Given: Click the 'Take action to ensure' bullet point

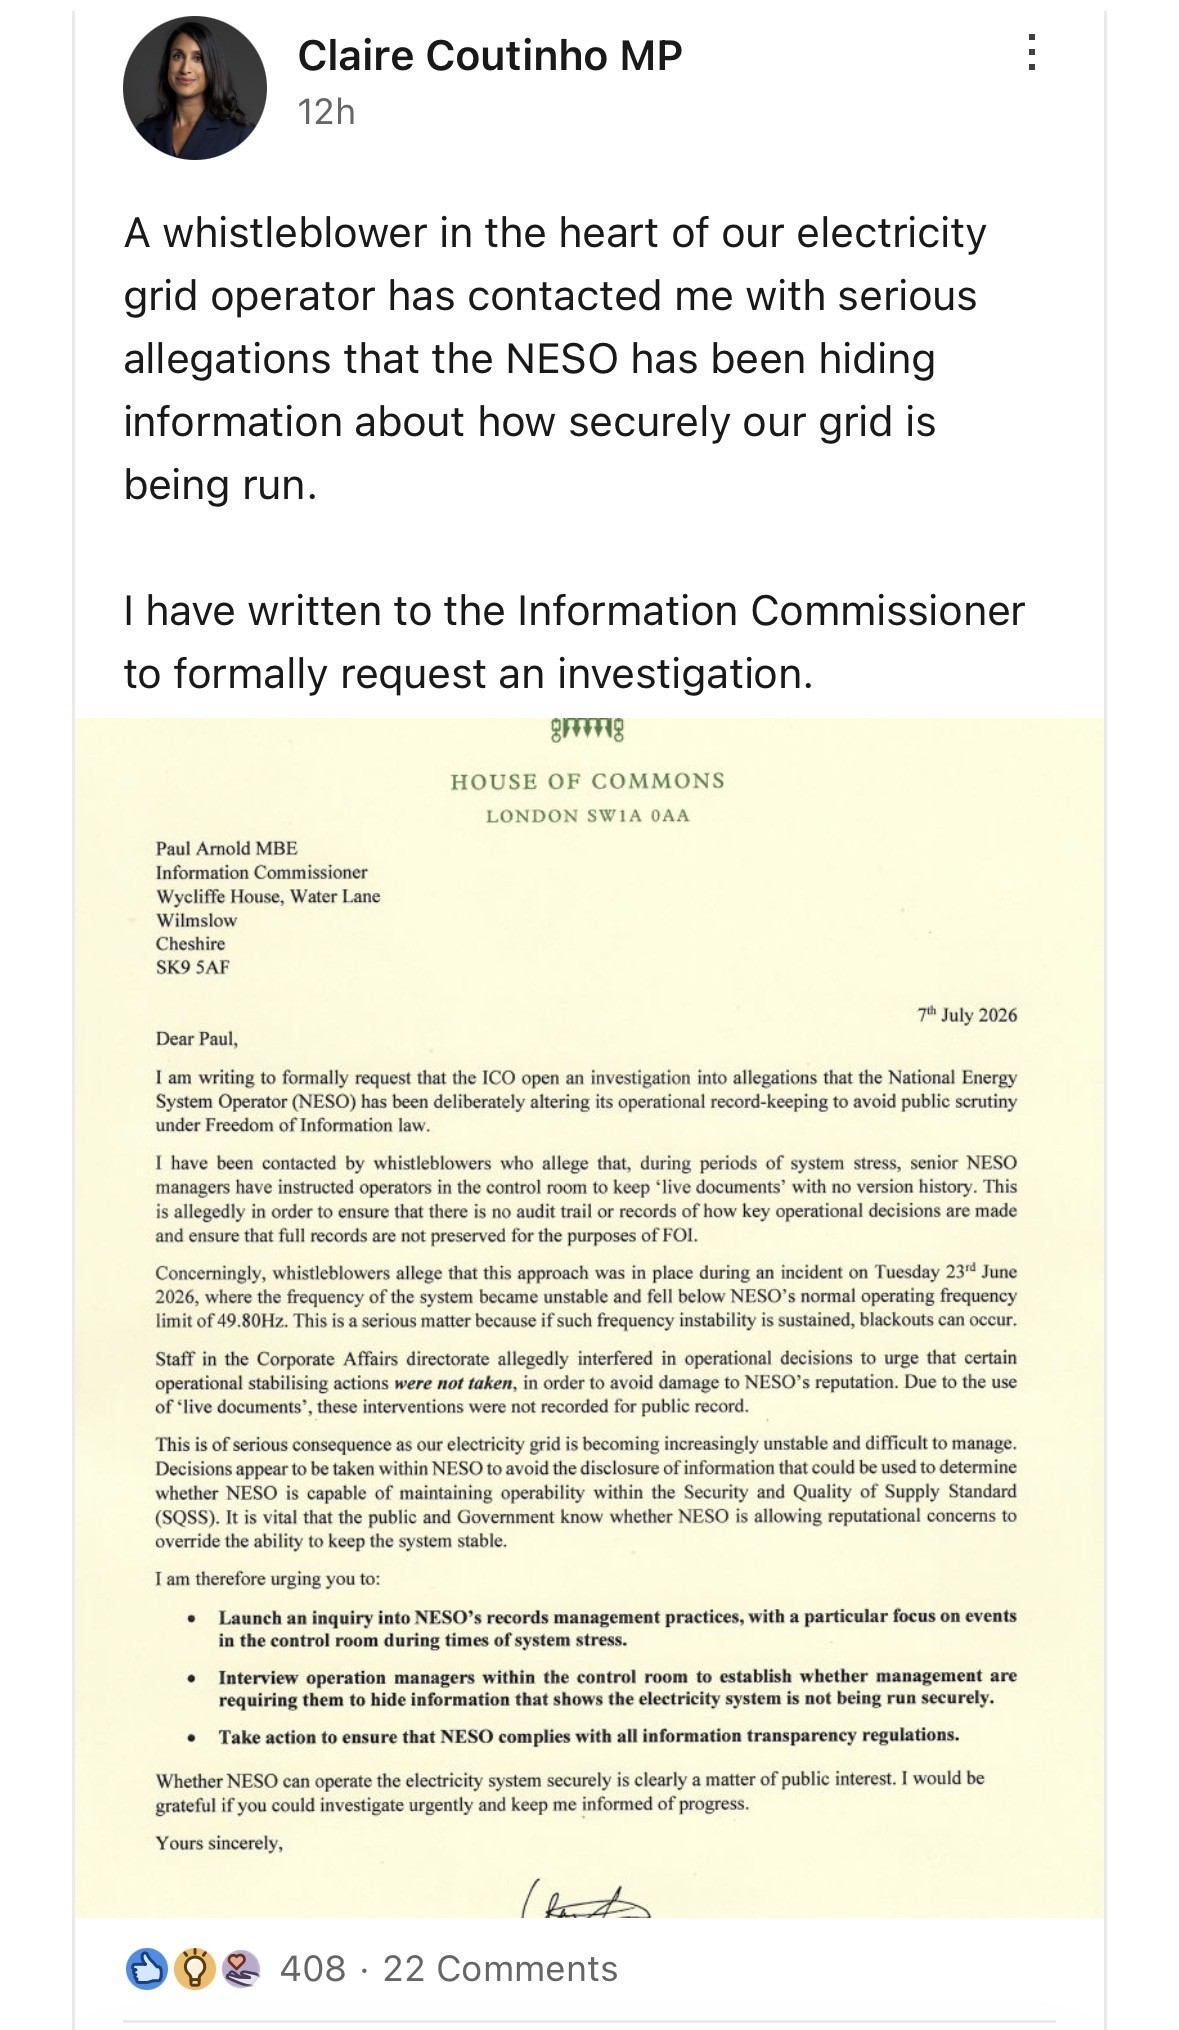Looking at the screenshot, I should tap(588, 1736).
